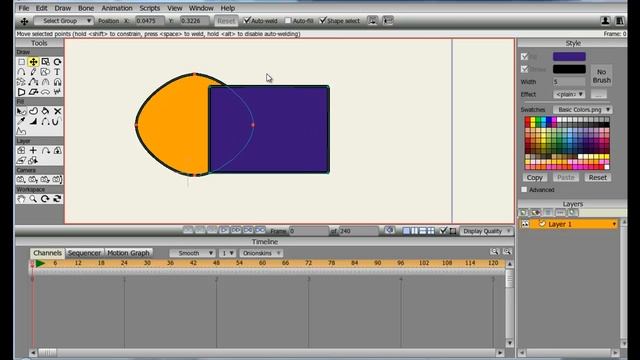
Task: Click inside the Width input field
Action: click(x=569, y=82)
